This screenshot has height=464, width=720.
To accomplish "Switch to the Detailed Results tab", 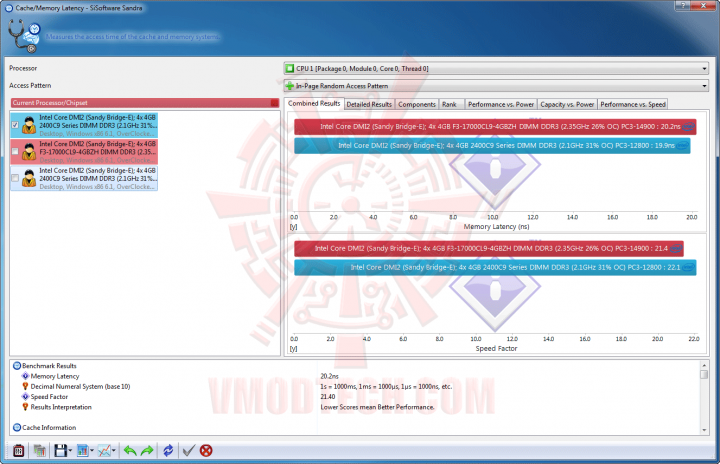I will coord(369,104).
